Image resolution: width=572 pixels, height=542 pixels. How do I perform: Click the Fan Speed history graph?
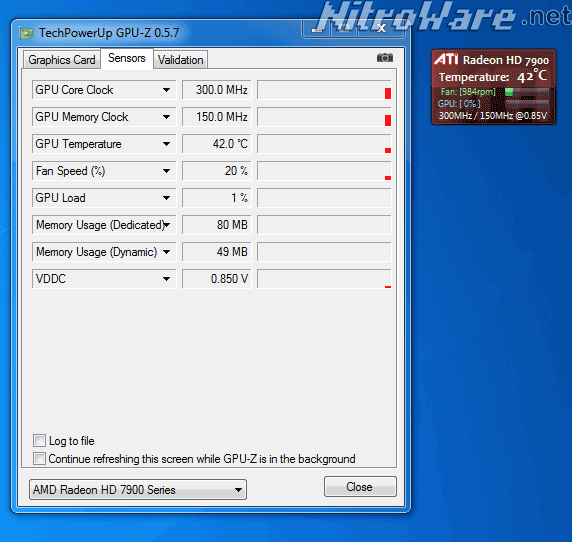(x=324, y=171)
